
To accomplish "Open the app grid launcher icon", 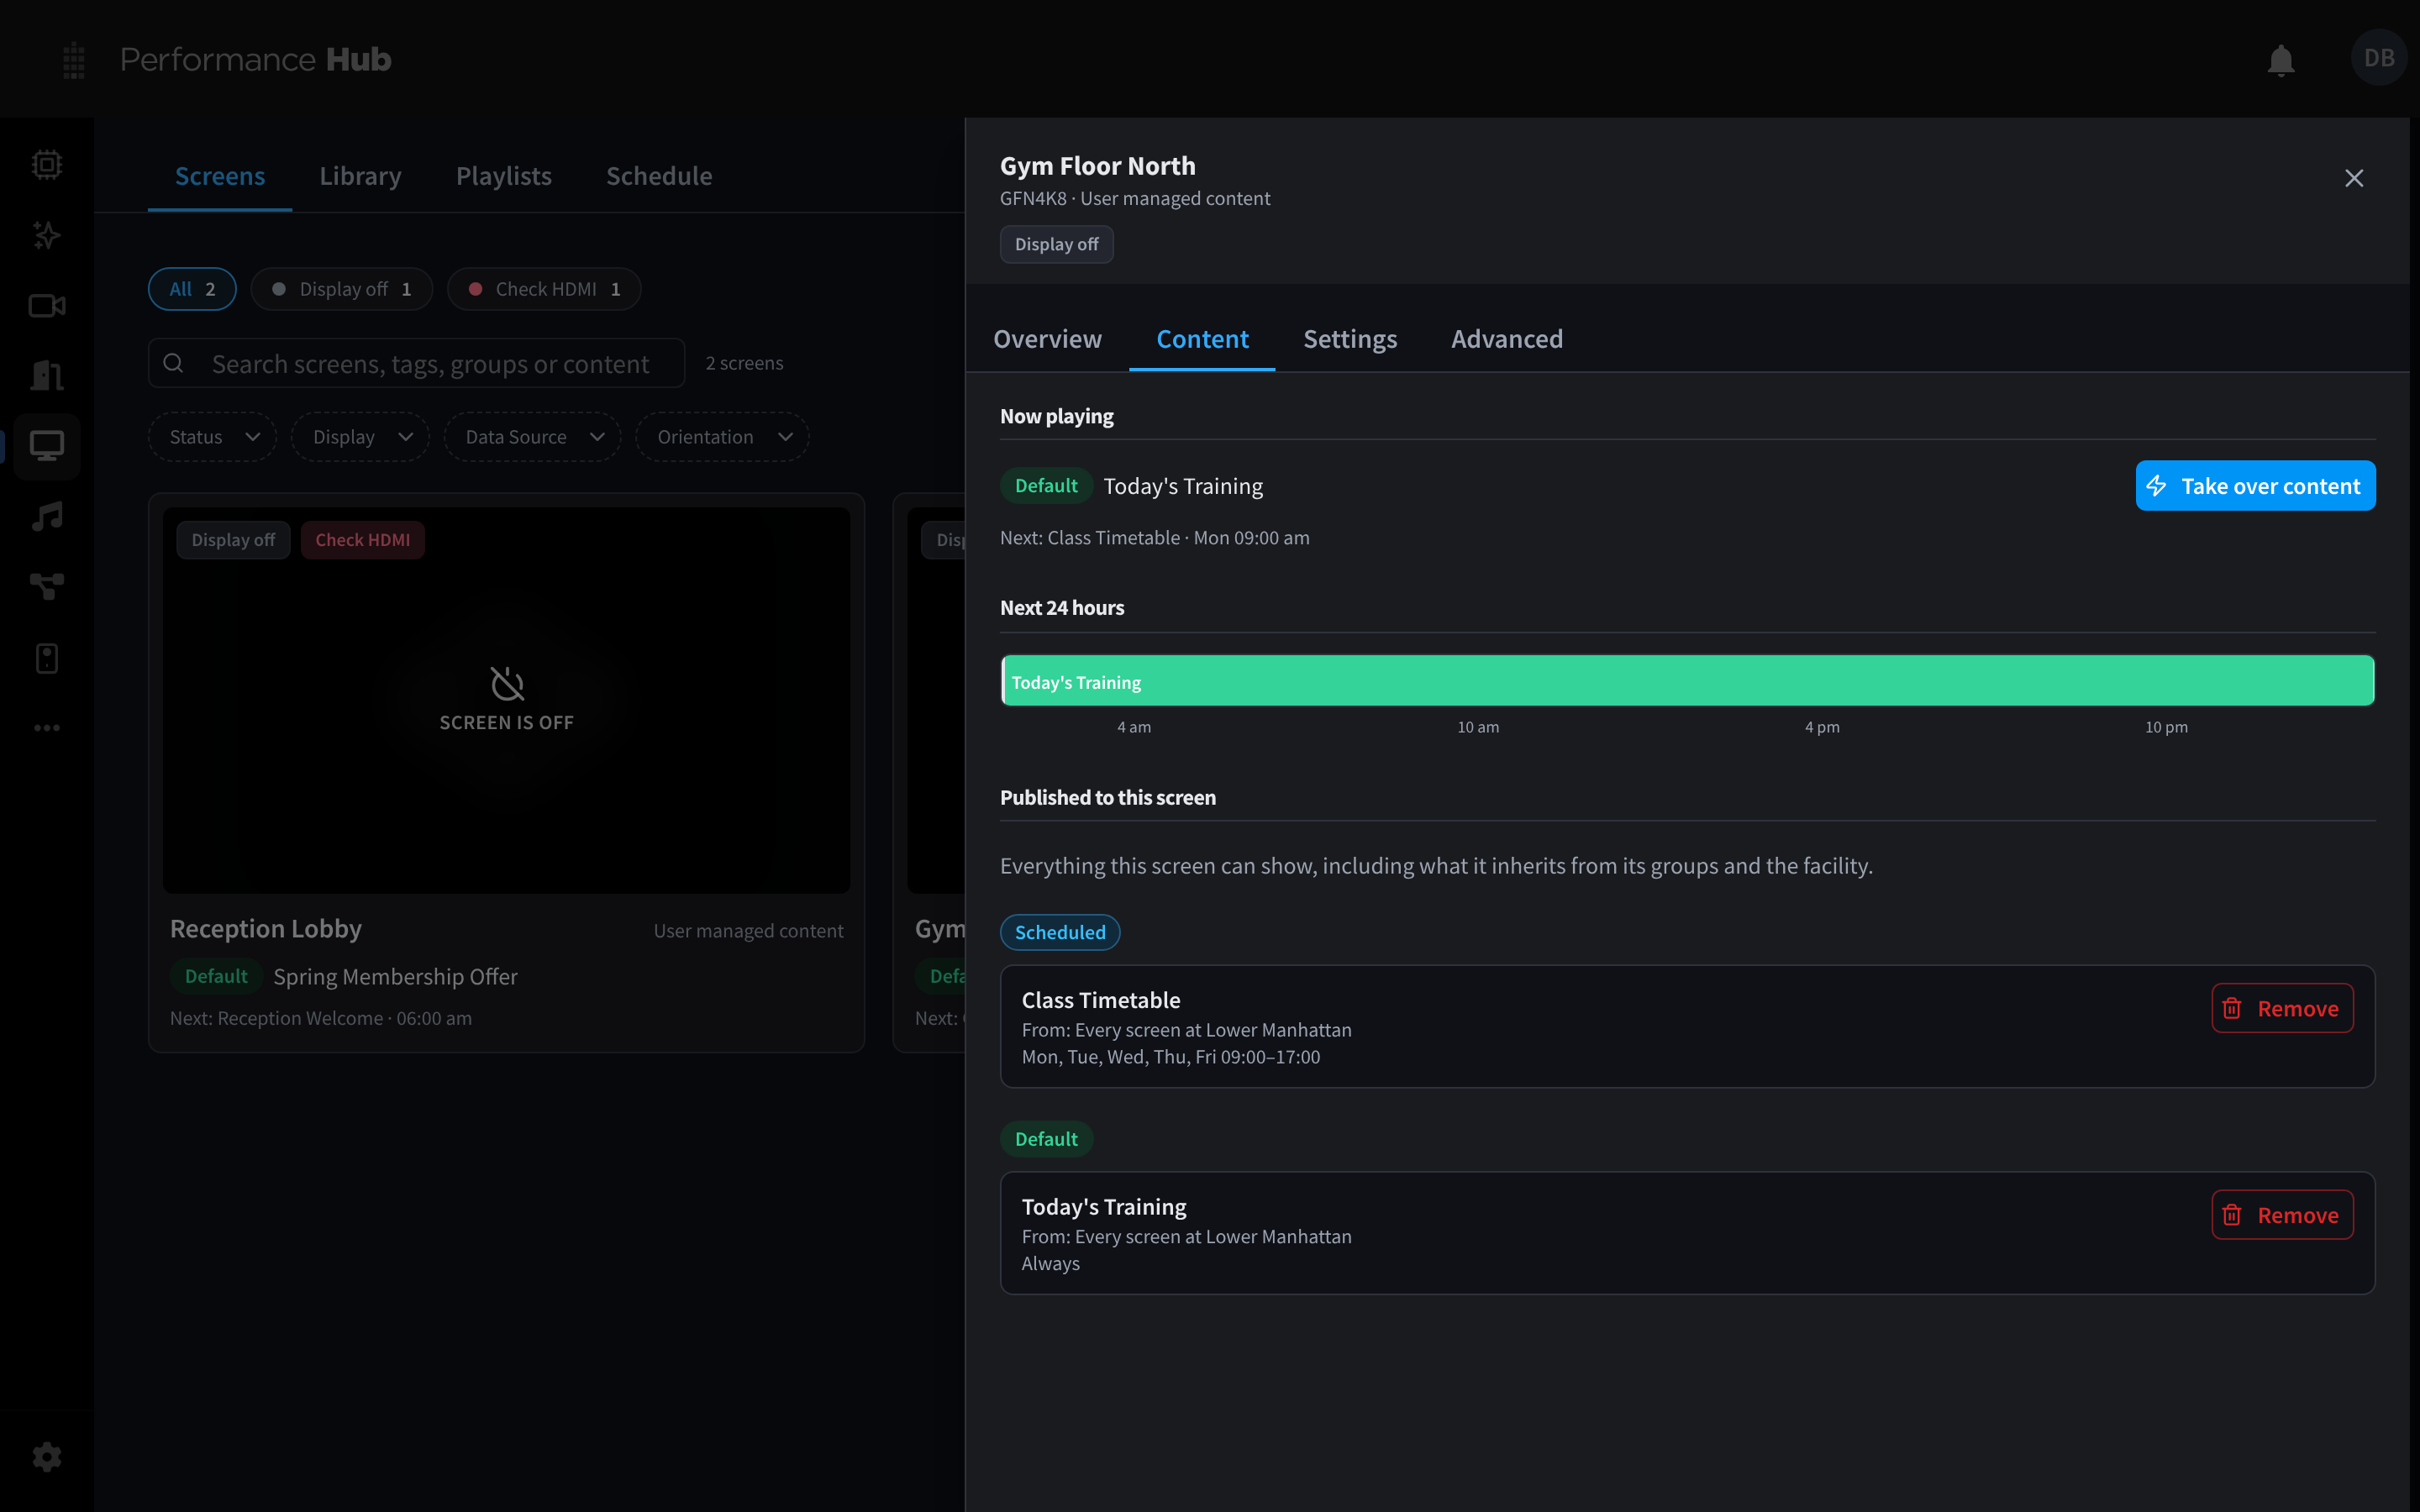I will (74, 60).
